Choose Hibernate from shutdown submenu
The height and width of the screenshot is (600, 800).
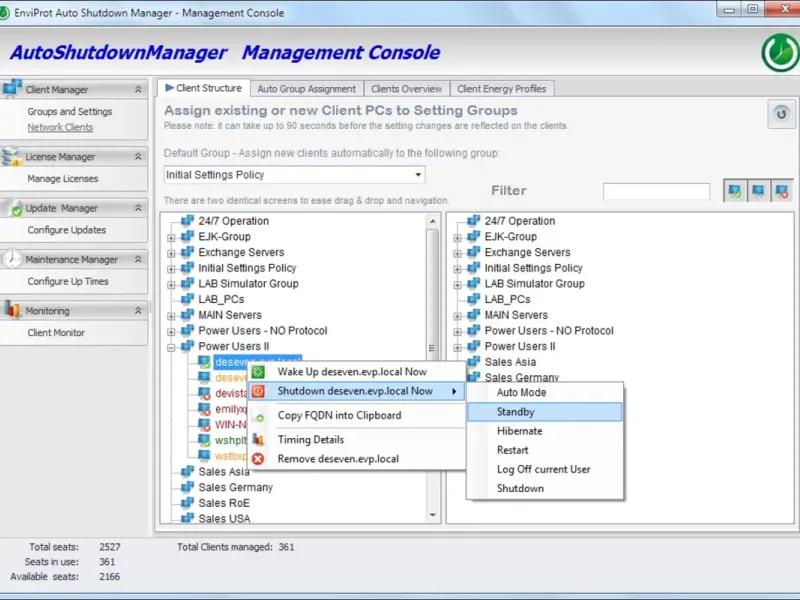point(545,431)
